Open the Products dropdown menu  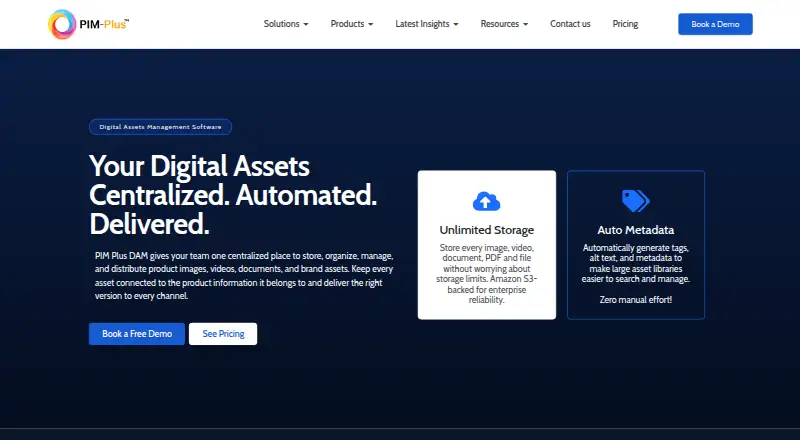352,24
